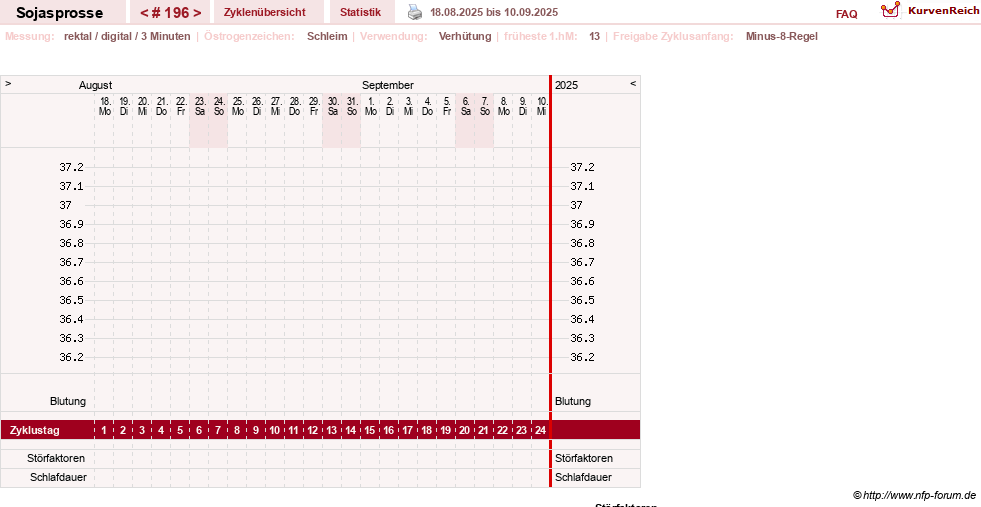Screen dimensions: 981x507
Task: Click the Freigabe Zyklusanfang: label
Action: point(673,36)
